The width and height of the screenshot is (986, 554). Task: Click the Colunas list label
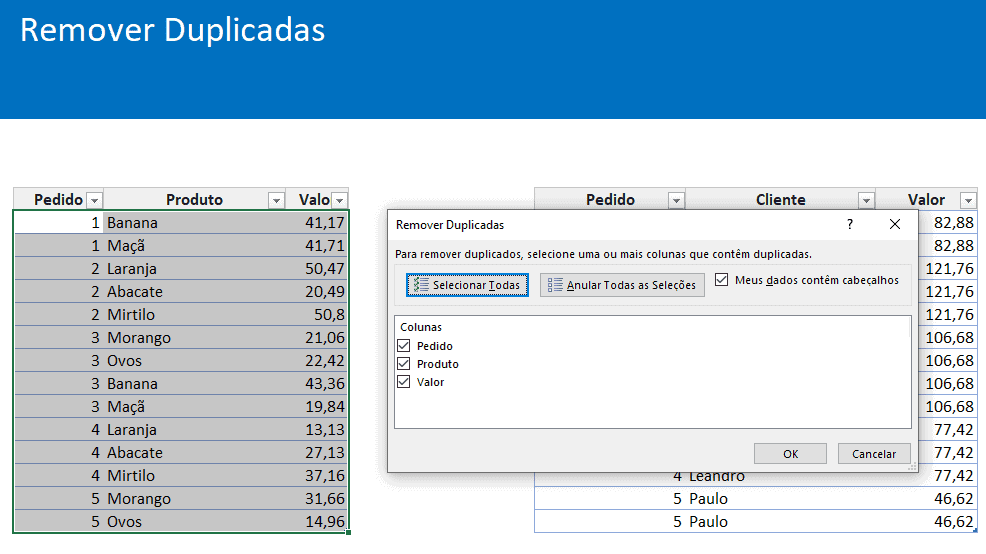tap(421, 327)
